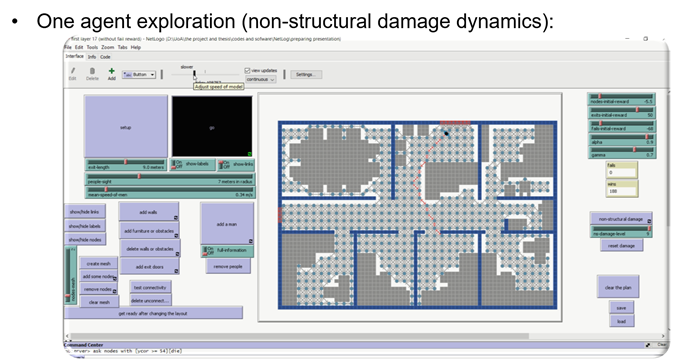
Task: Click the red exit door on left wall
Action: [x=280, y=215]
